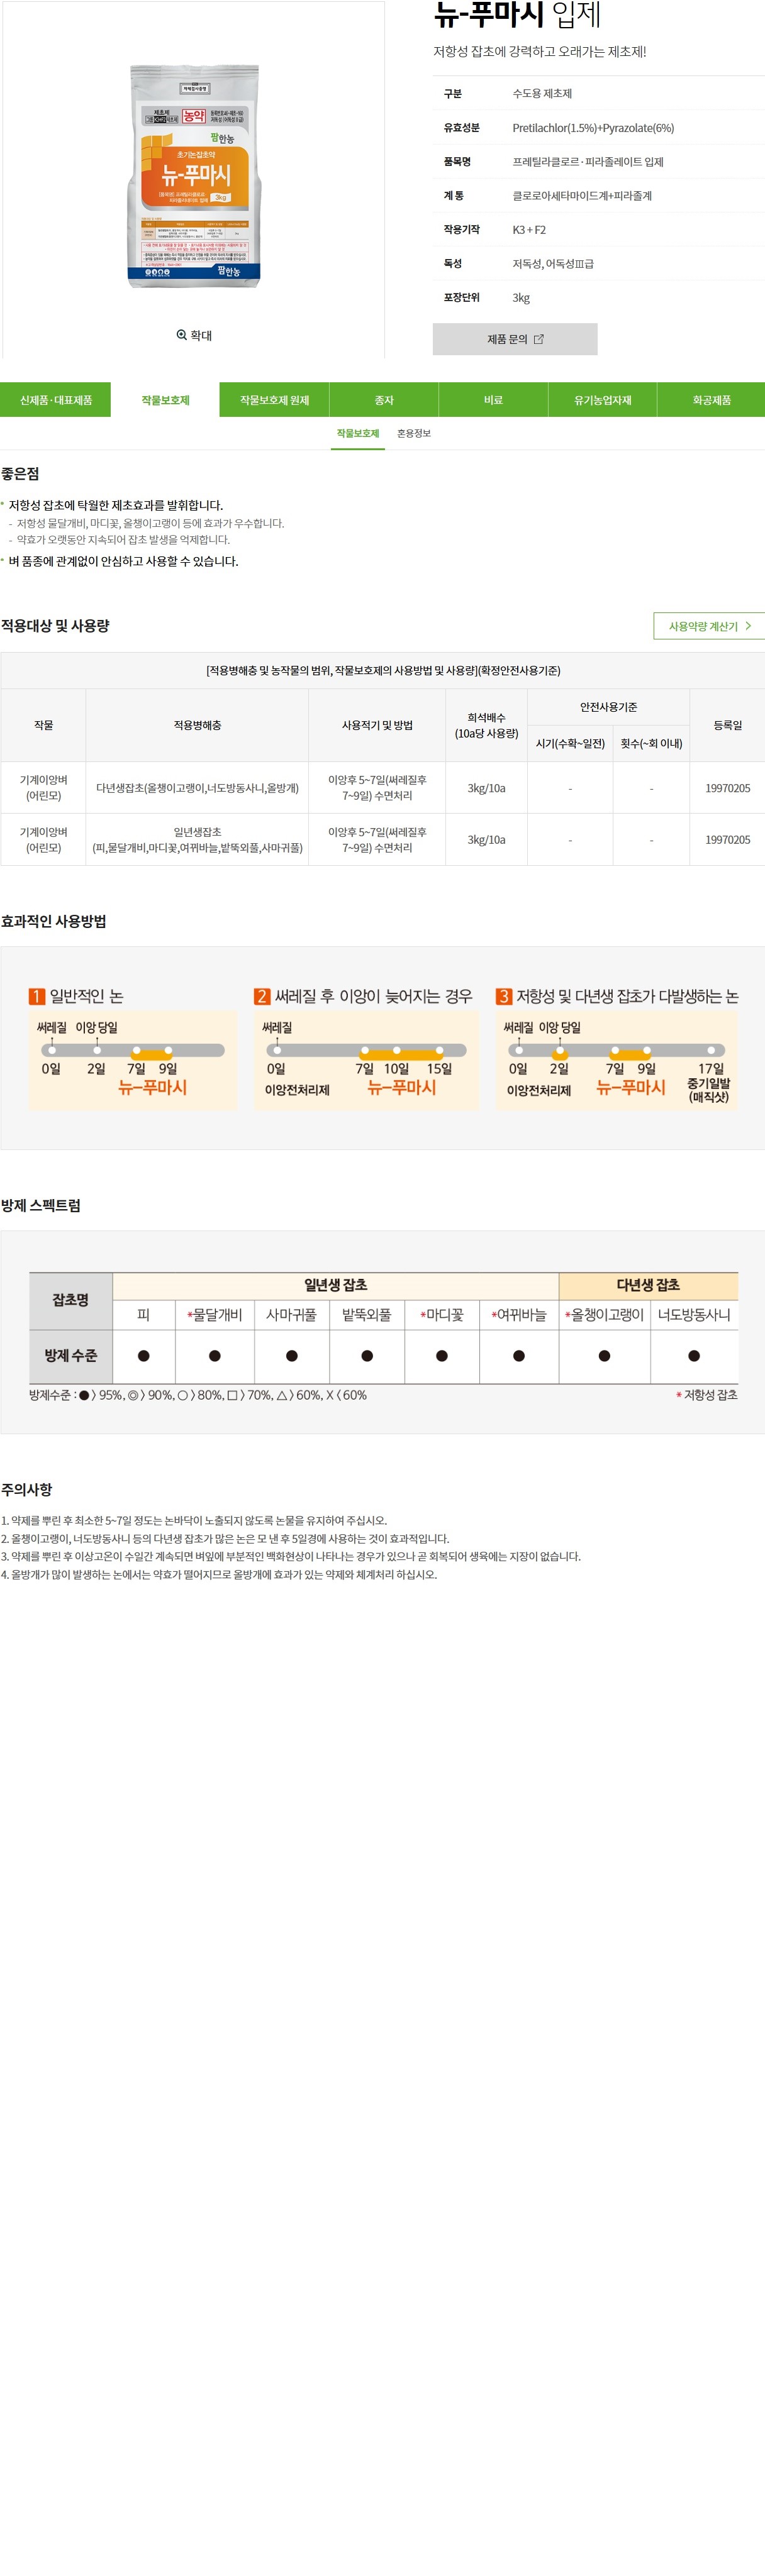Select 작물보호제 in the green navigation bar
765x2576 pixels.
(x=165, y=400)
